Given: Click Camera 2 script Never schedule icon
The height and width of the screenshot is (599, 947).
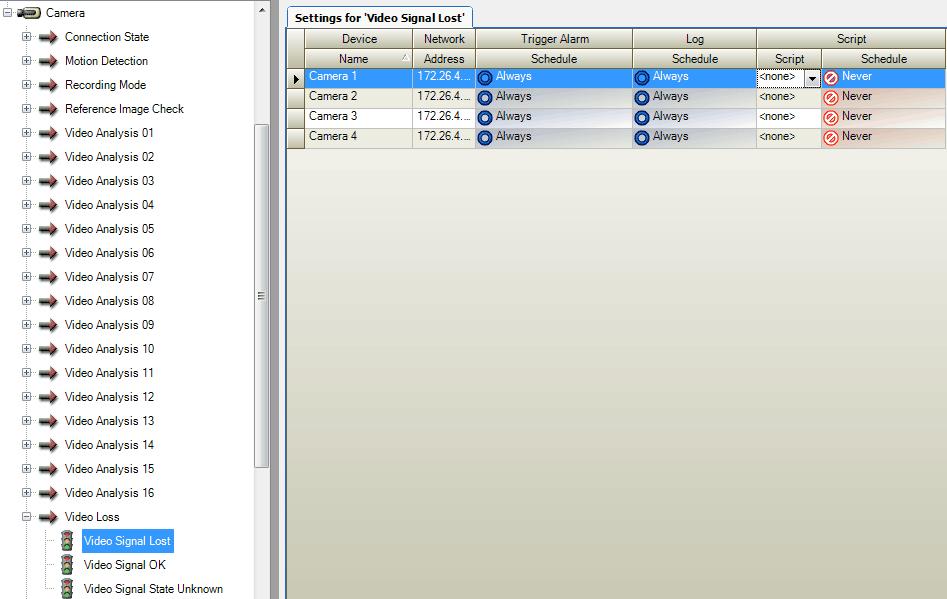Looking at the screenshot, I should (x=831, y=98).
